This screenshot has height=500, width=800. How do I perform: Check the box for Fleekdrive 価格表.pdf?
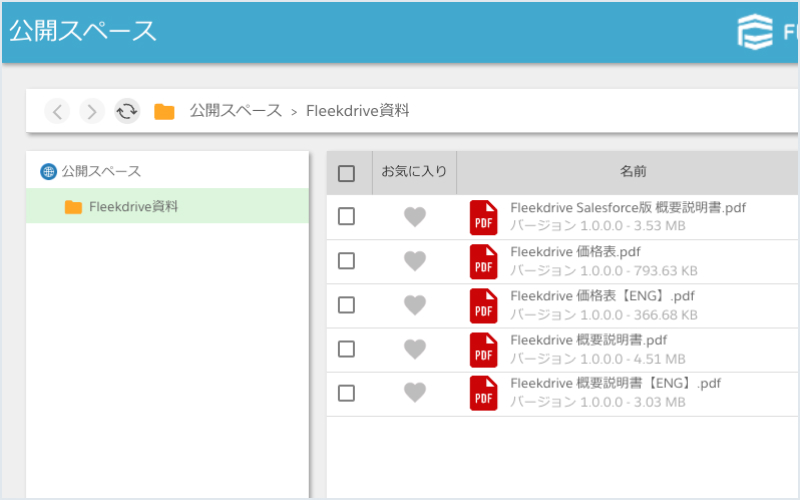[346, 261]
